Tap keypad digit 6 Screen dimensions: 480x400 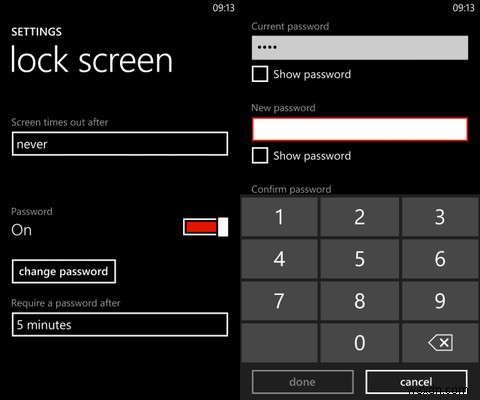coord(440,259)
